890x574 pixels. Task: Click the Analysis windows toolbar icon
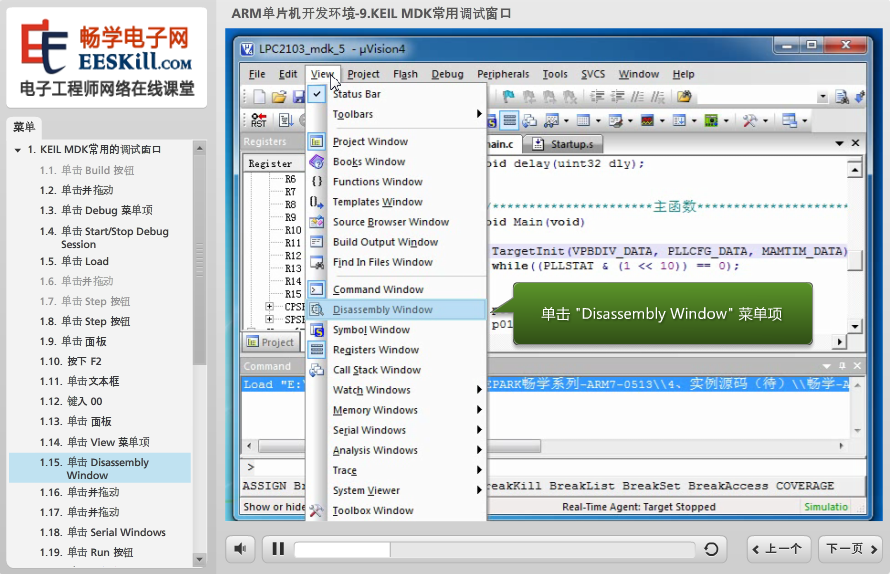[x=647, y=120]
